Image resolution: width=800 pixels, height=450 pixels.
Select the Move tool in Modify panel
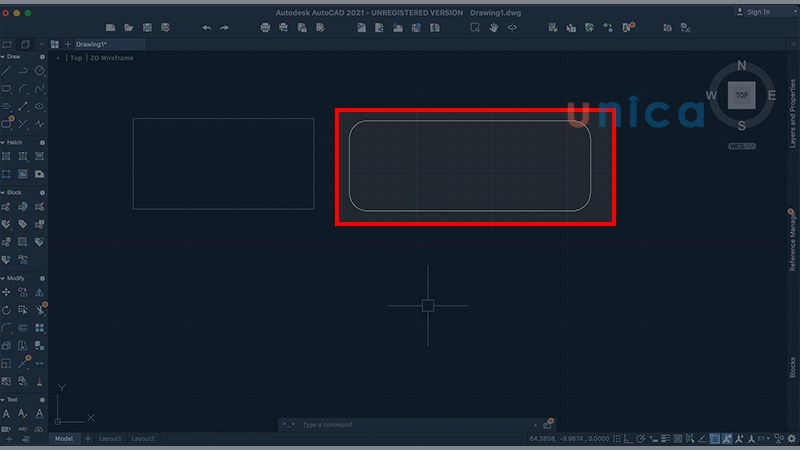click(7, 293)
